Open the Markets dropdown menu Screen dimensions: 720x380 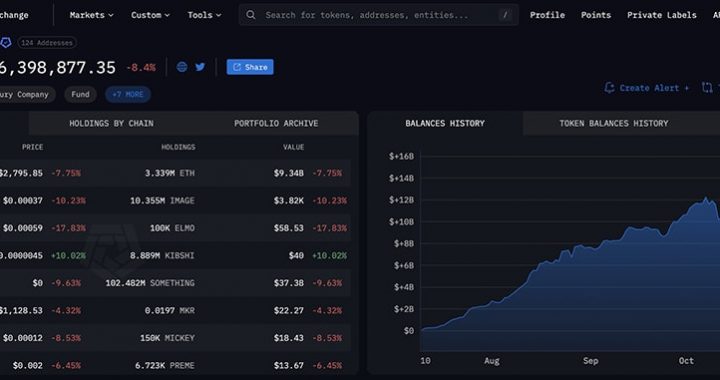coord(91,15)
